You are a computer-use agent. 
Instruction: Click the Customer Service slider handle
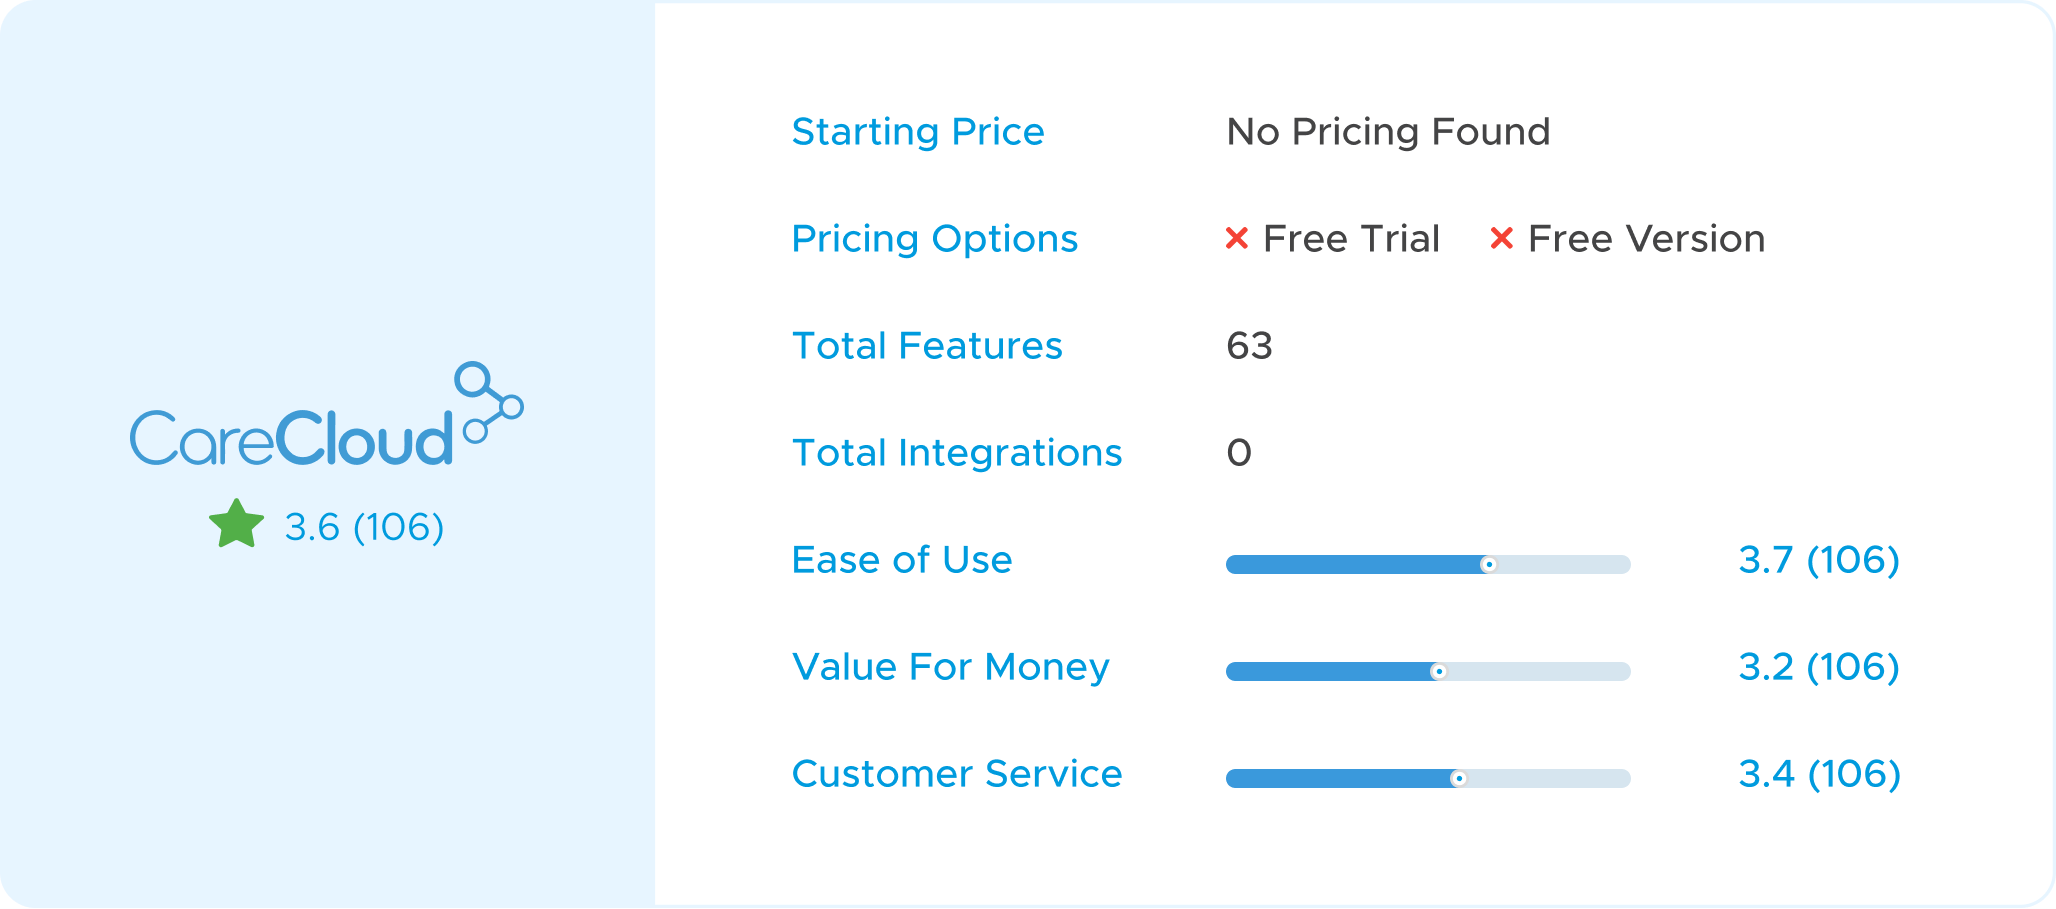[x=1458, y=779]
